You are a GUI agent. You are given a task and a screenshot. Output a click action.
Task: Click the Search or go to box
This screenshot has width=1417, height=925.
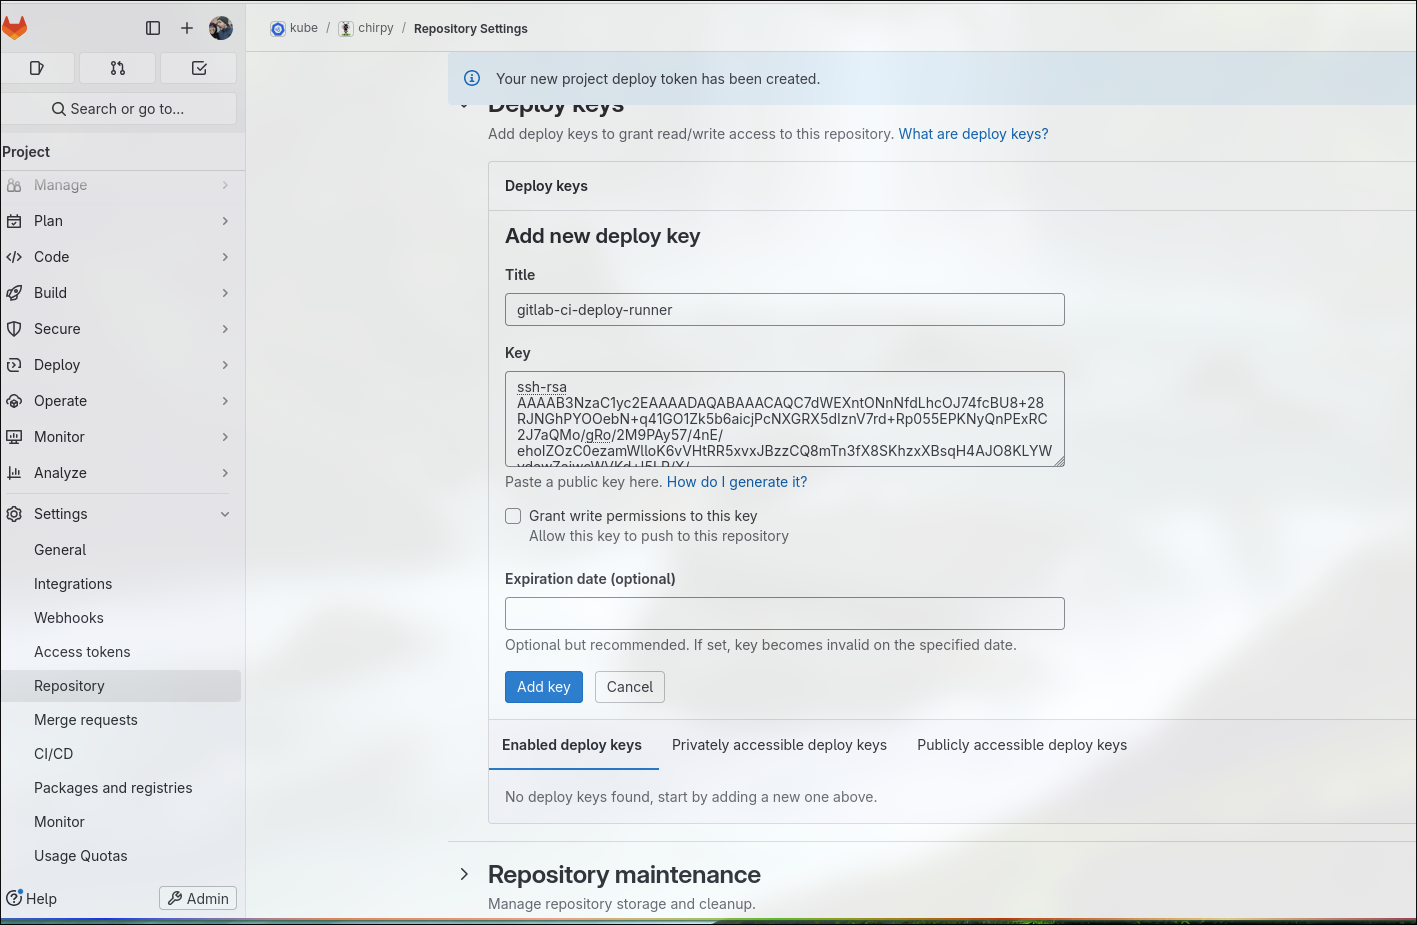point(119,109)
